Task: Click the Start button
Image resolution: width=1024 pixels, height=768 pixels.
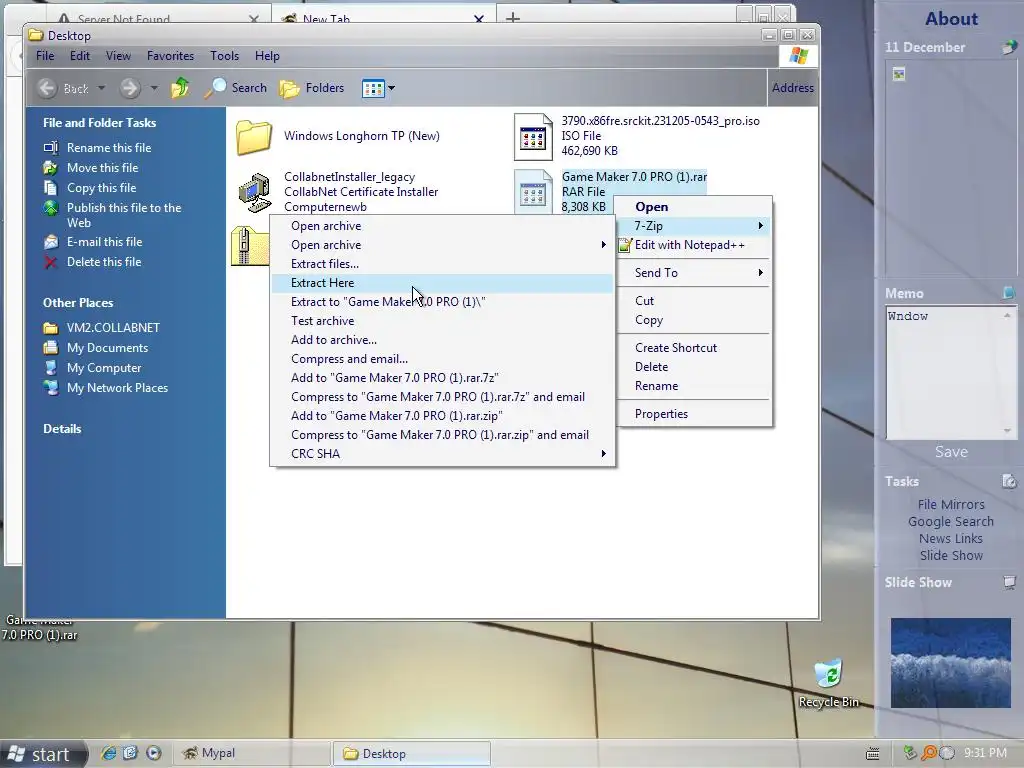Action: [x=42, y=754]
